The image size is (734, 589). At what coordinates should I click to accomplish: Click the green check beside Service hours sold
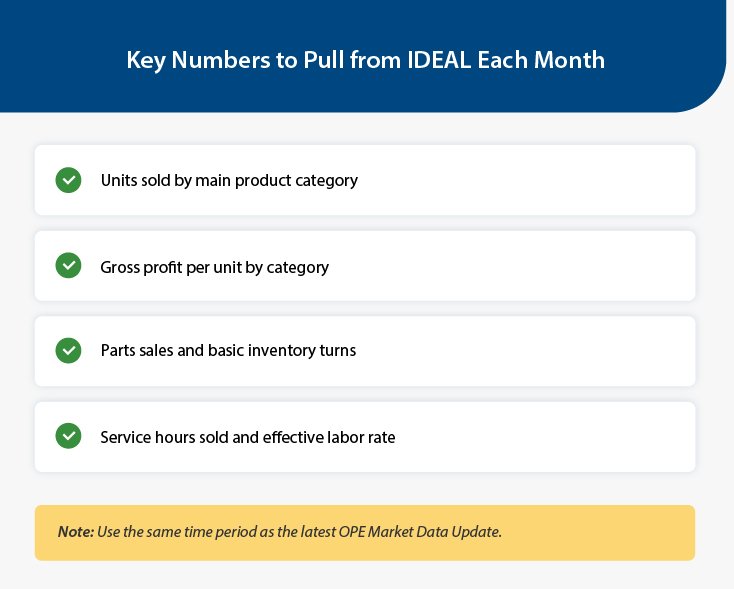click(68, 436)
